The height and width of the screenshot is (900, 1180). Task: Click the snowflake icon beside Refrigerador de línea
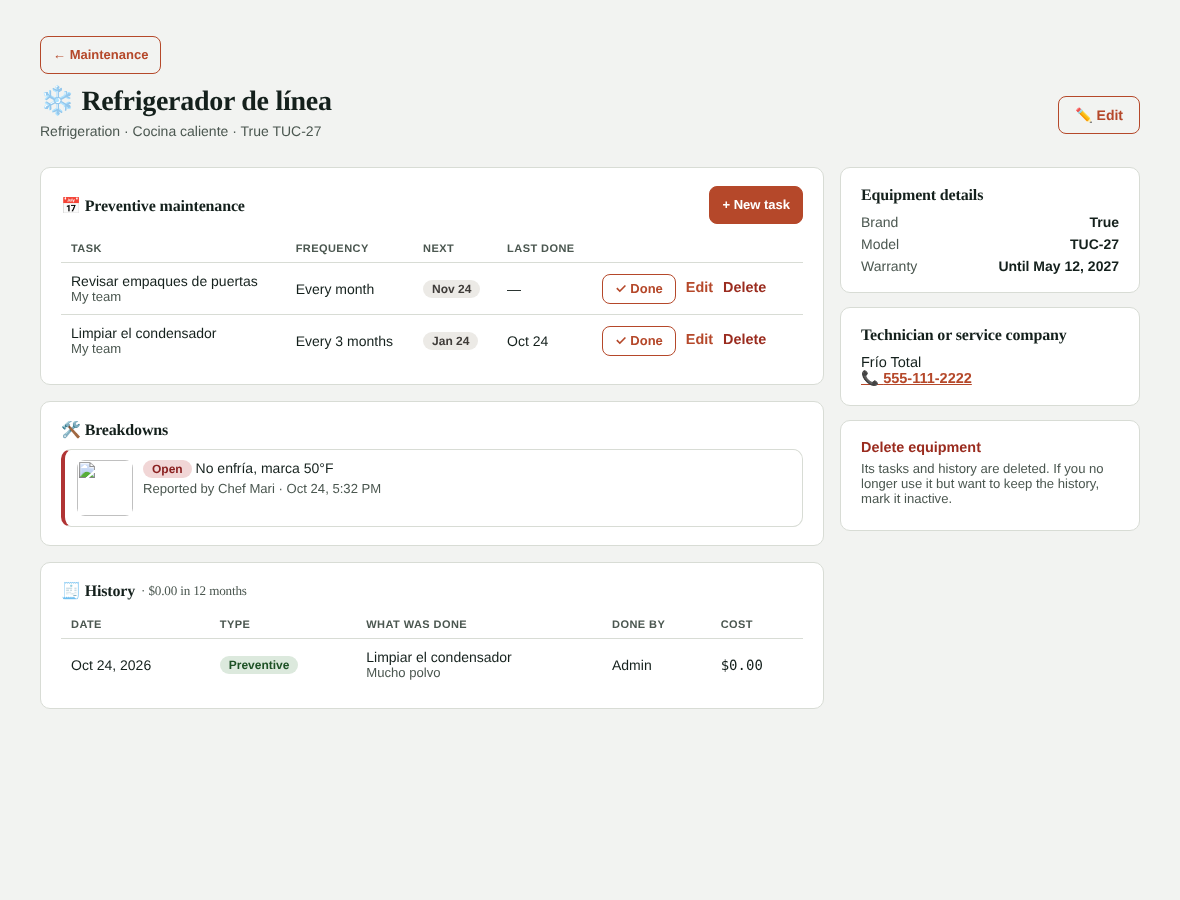(57, 101)
